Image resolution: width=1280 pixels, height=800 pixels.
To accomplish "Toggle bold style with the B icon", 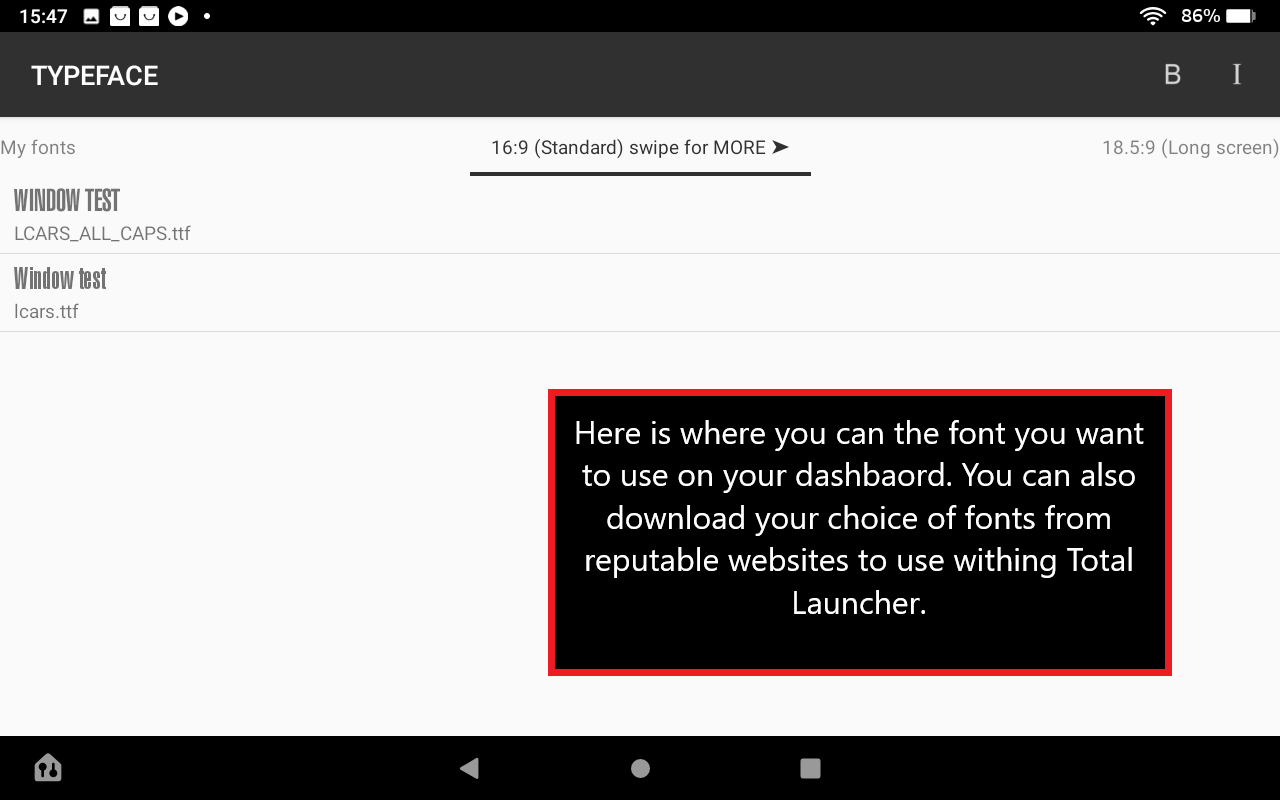I will pos(1172,75).
